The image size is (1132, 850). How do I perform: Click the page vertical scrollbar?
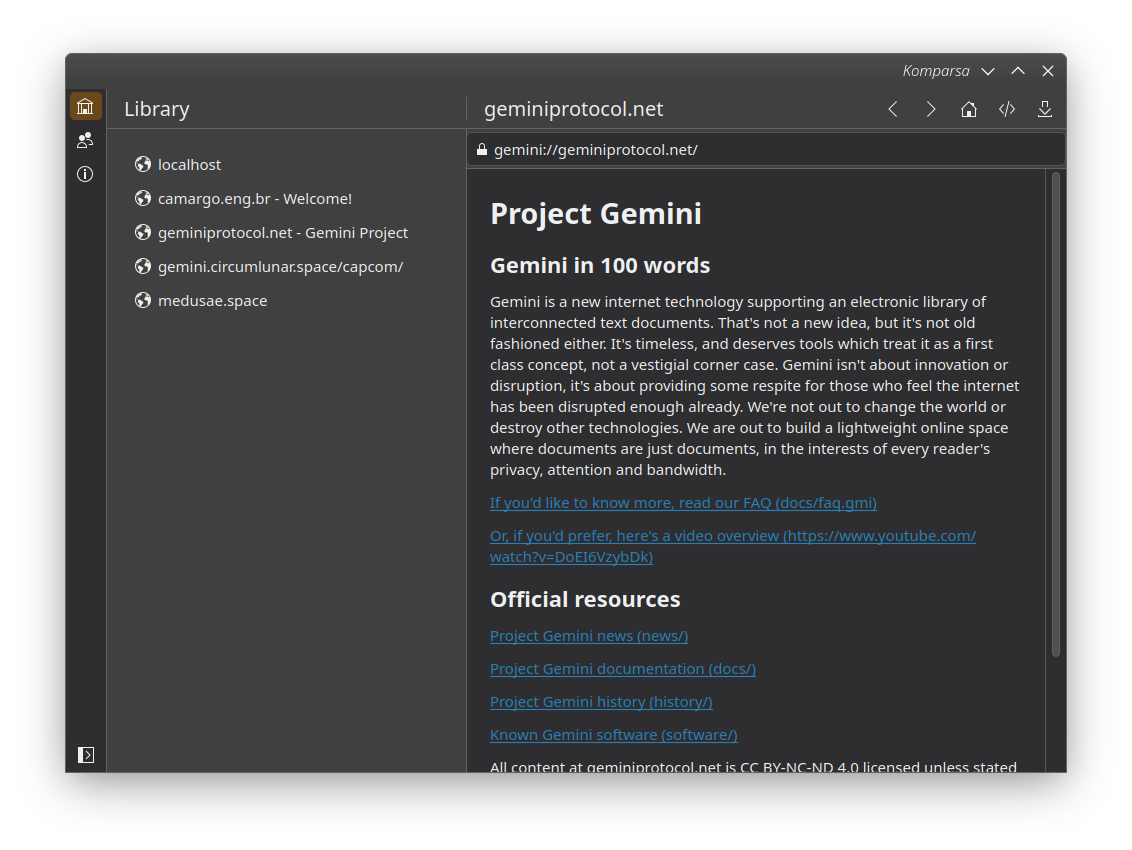[x=1055, y=415]
